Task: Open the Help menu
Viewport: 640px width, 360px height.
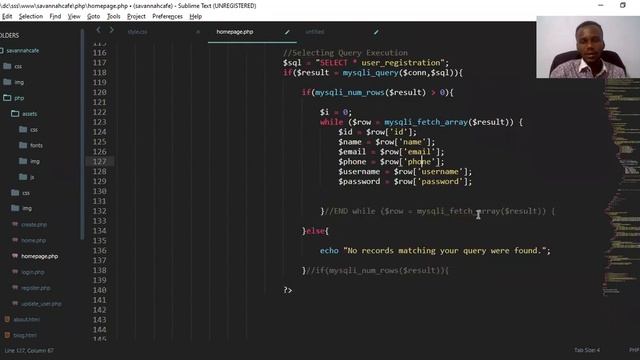Action: 196,16
